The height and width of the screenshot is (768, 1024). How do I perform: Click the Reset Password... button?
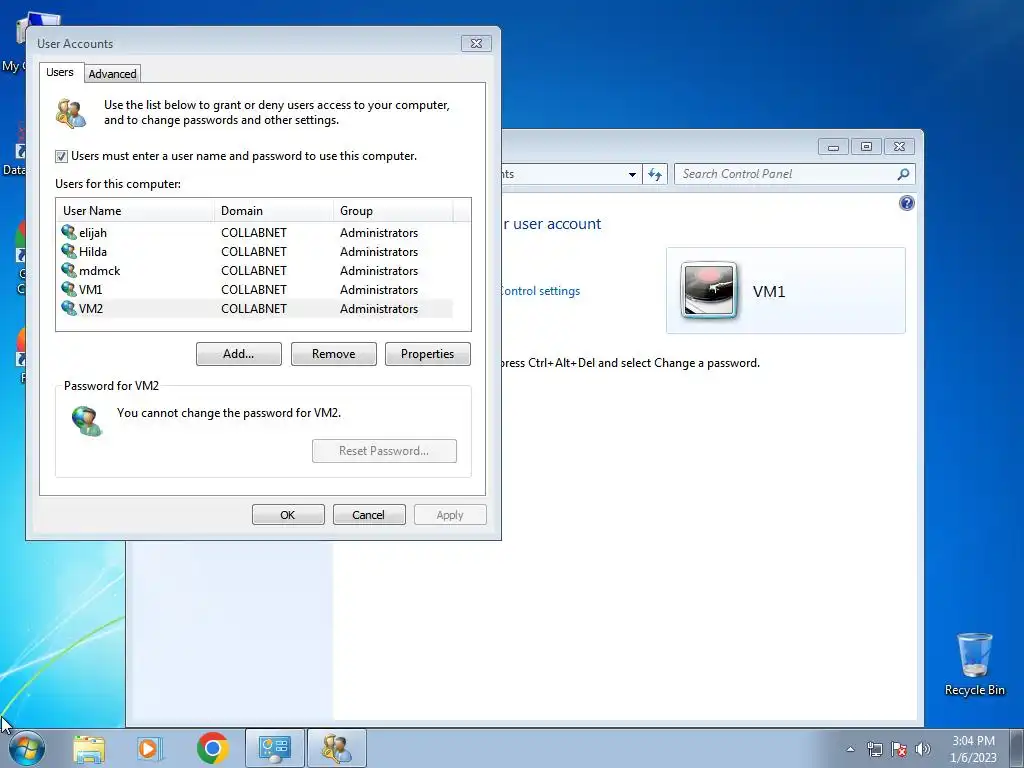[384, 451]
